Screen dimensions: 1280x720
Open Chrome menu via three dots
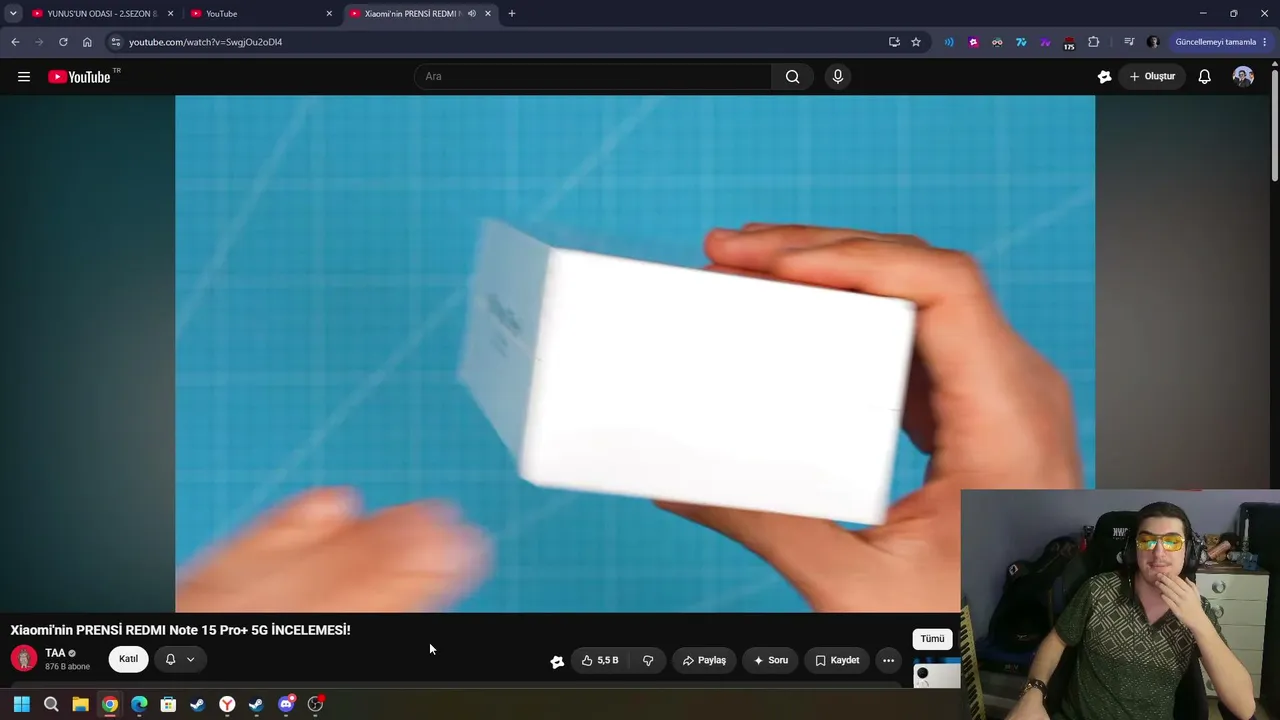(1265, 42)
